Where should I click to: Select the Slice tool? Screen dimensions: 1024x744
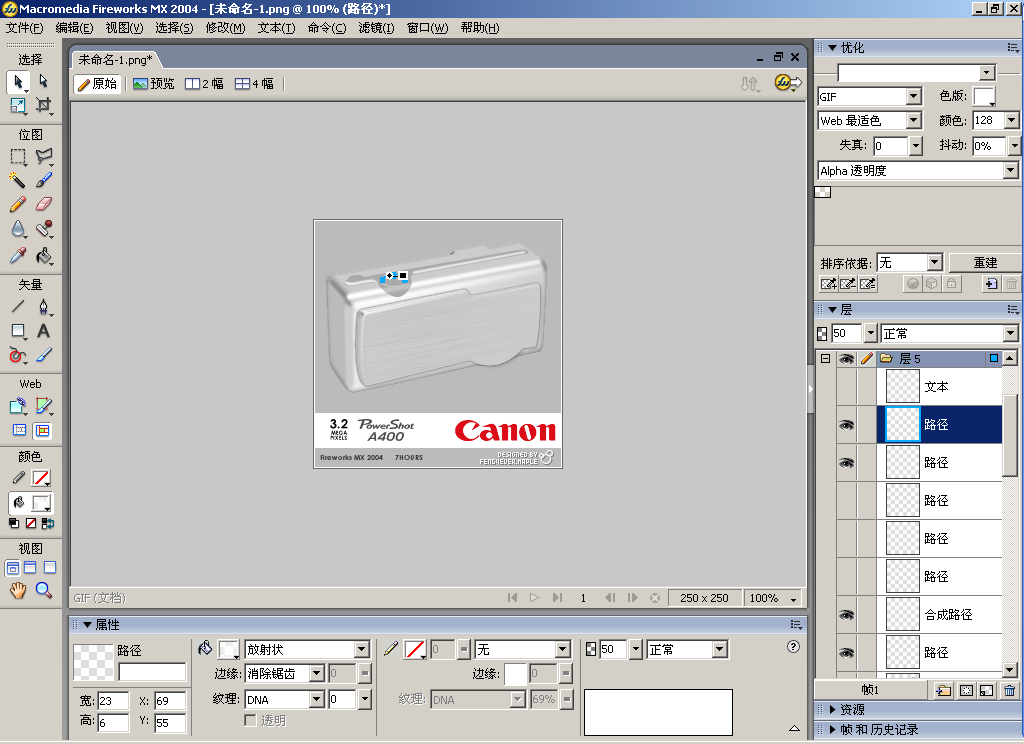[43, 406]
